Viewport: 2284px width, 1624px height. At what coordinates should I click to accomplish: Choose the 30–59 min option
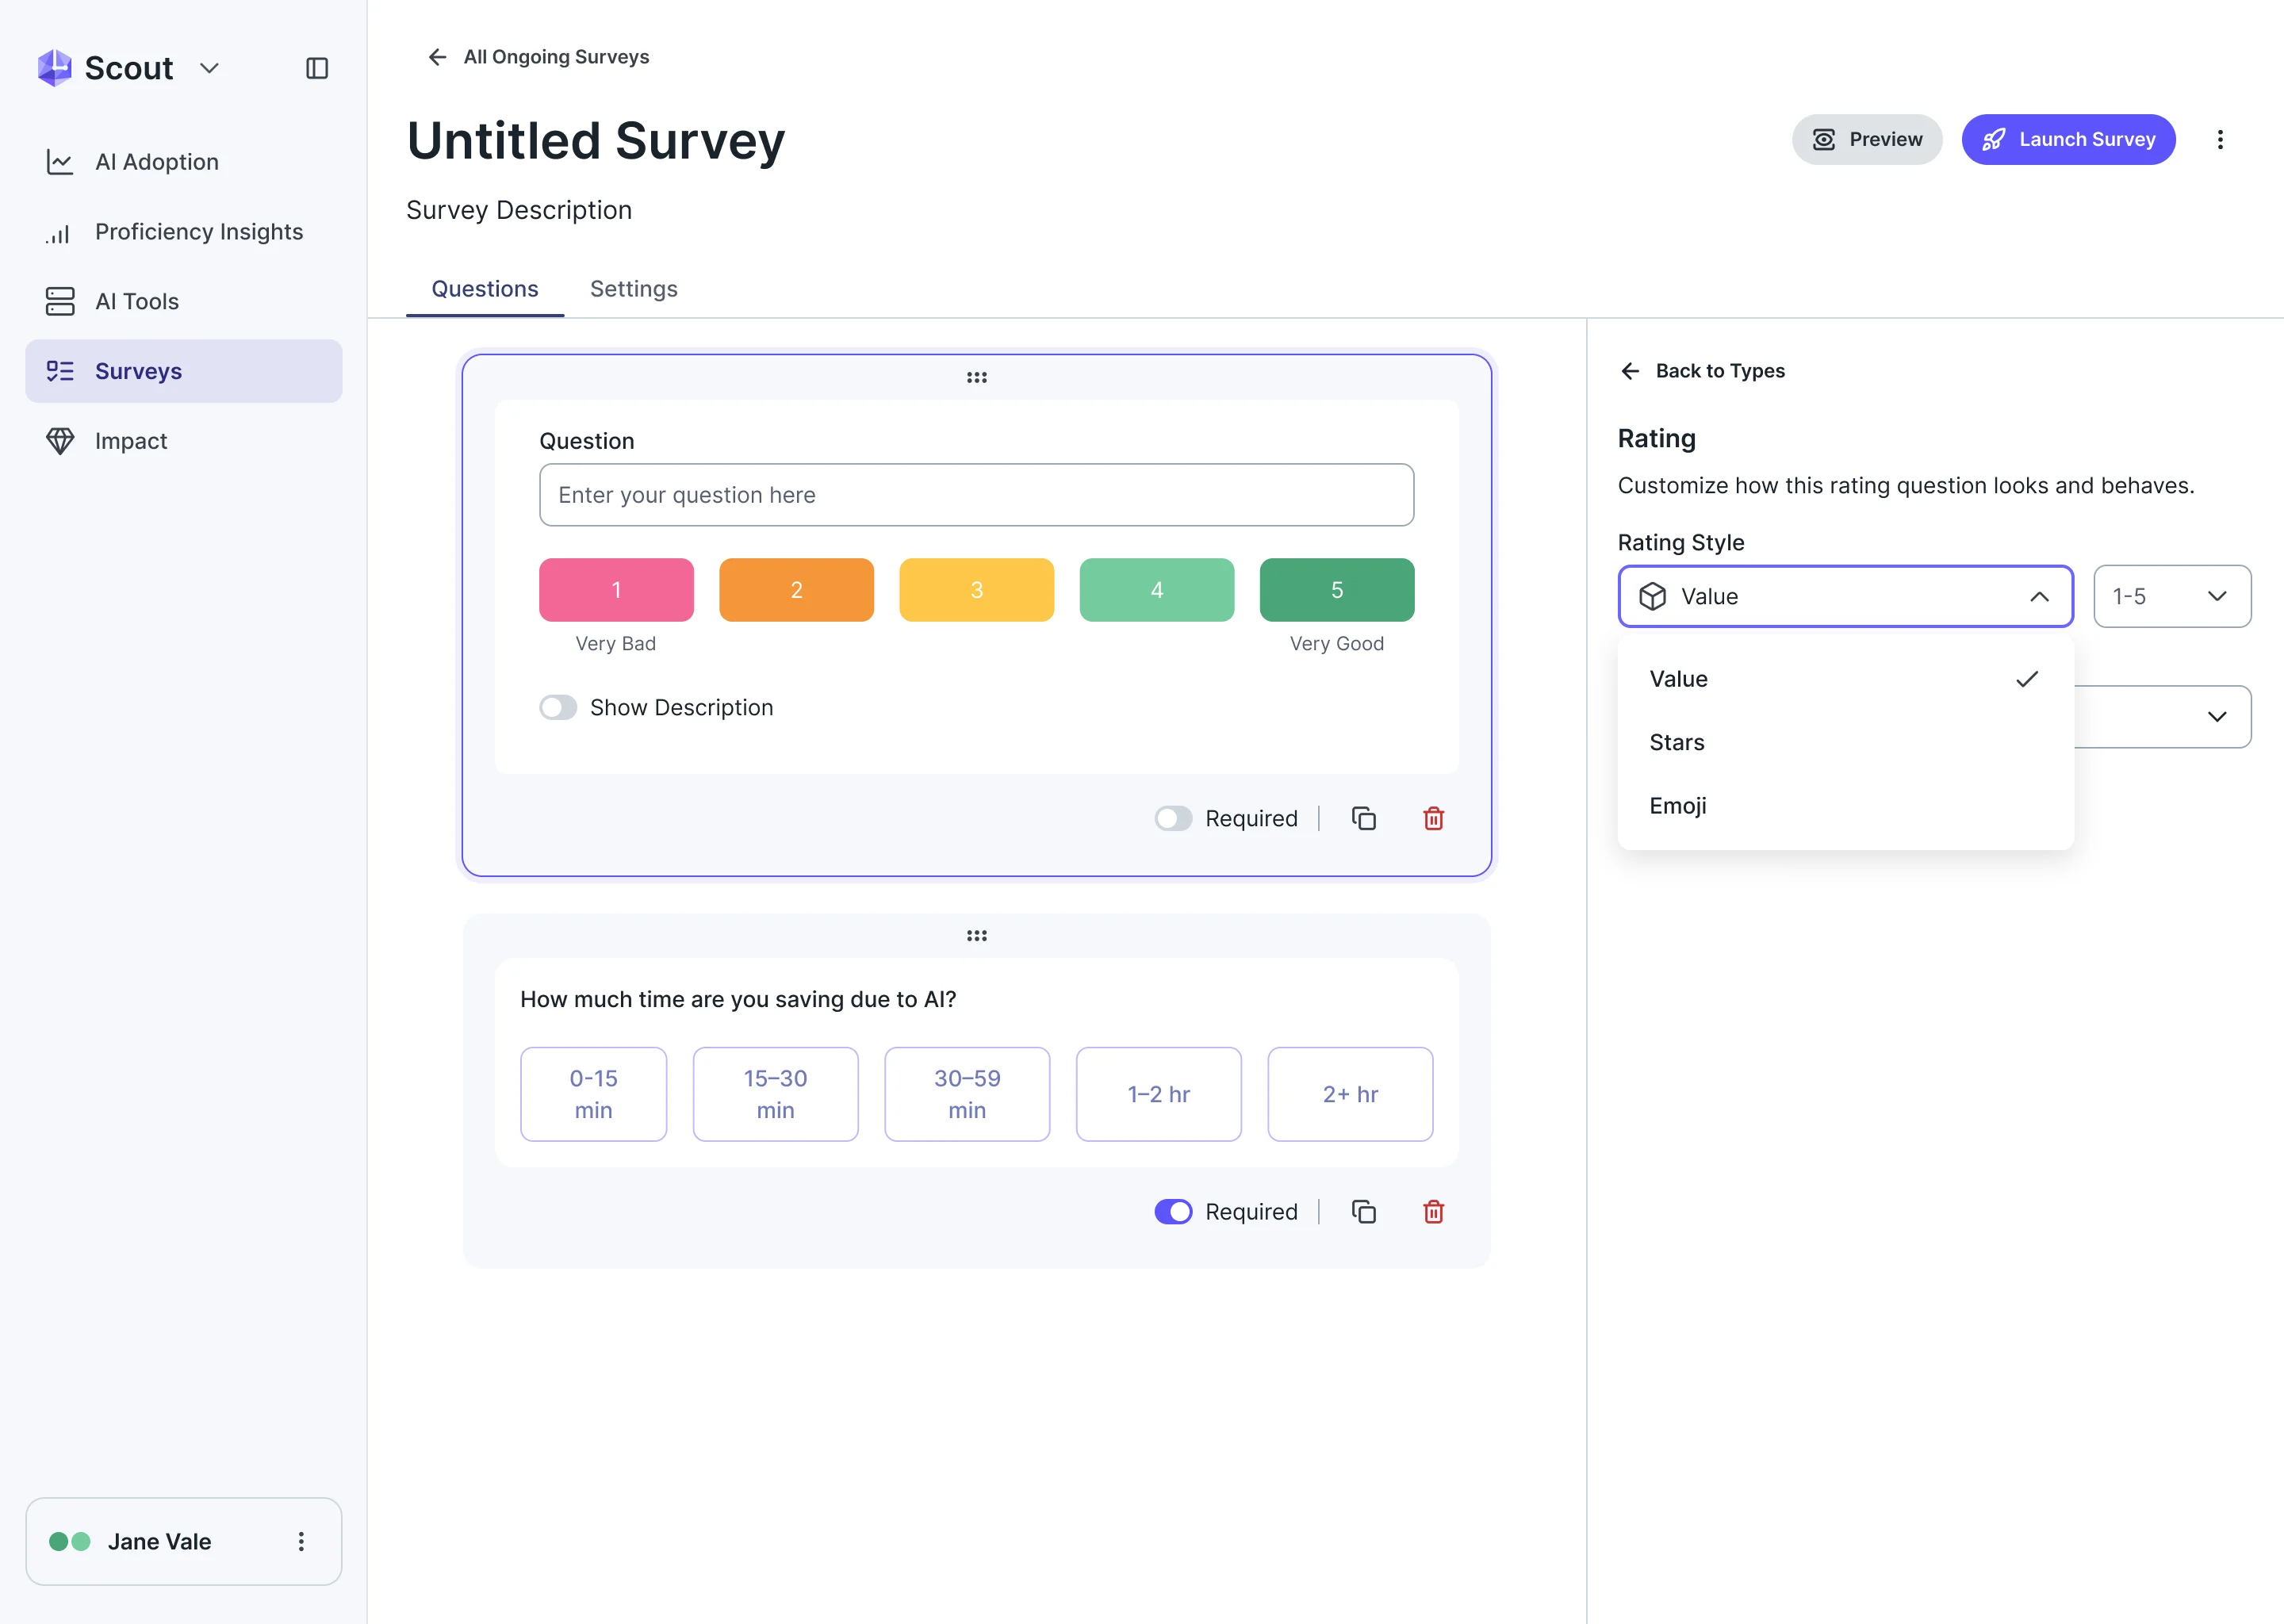click(x=967, y=1094)
